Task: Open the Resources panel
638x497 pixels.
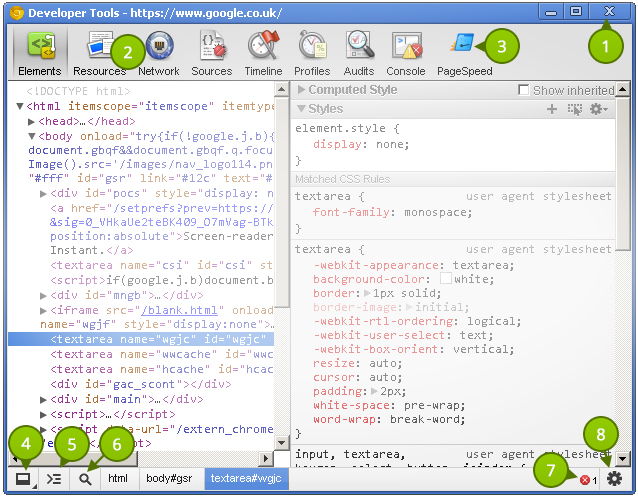Action: (100, 53)
